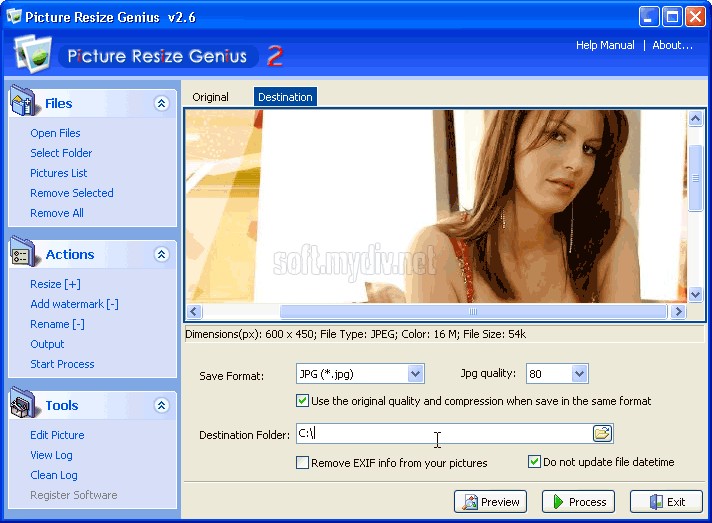Screen dimensions: 712x523
Task: Click the title bar application icon
Action: point(14,16)
